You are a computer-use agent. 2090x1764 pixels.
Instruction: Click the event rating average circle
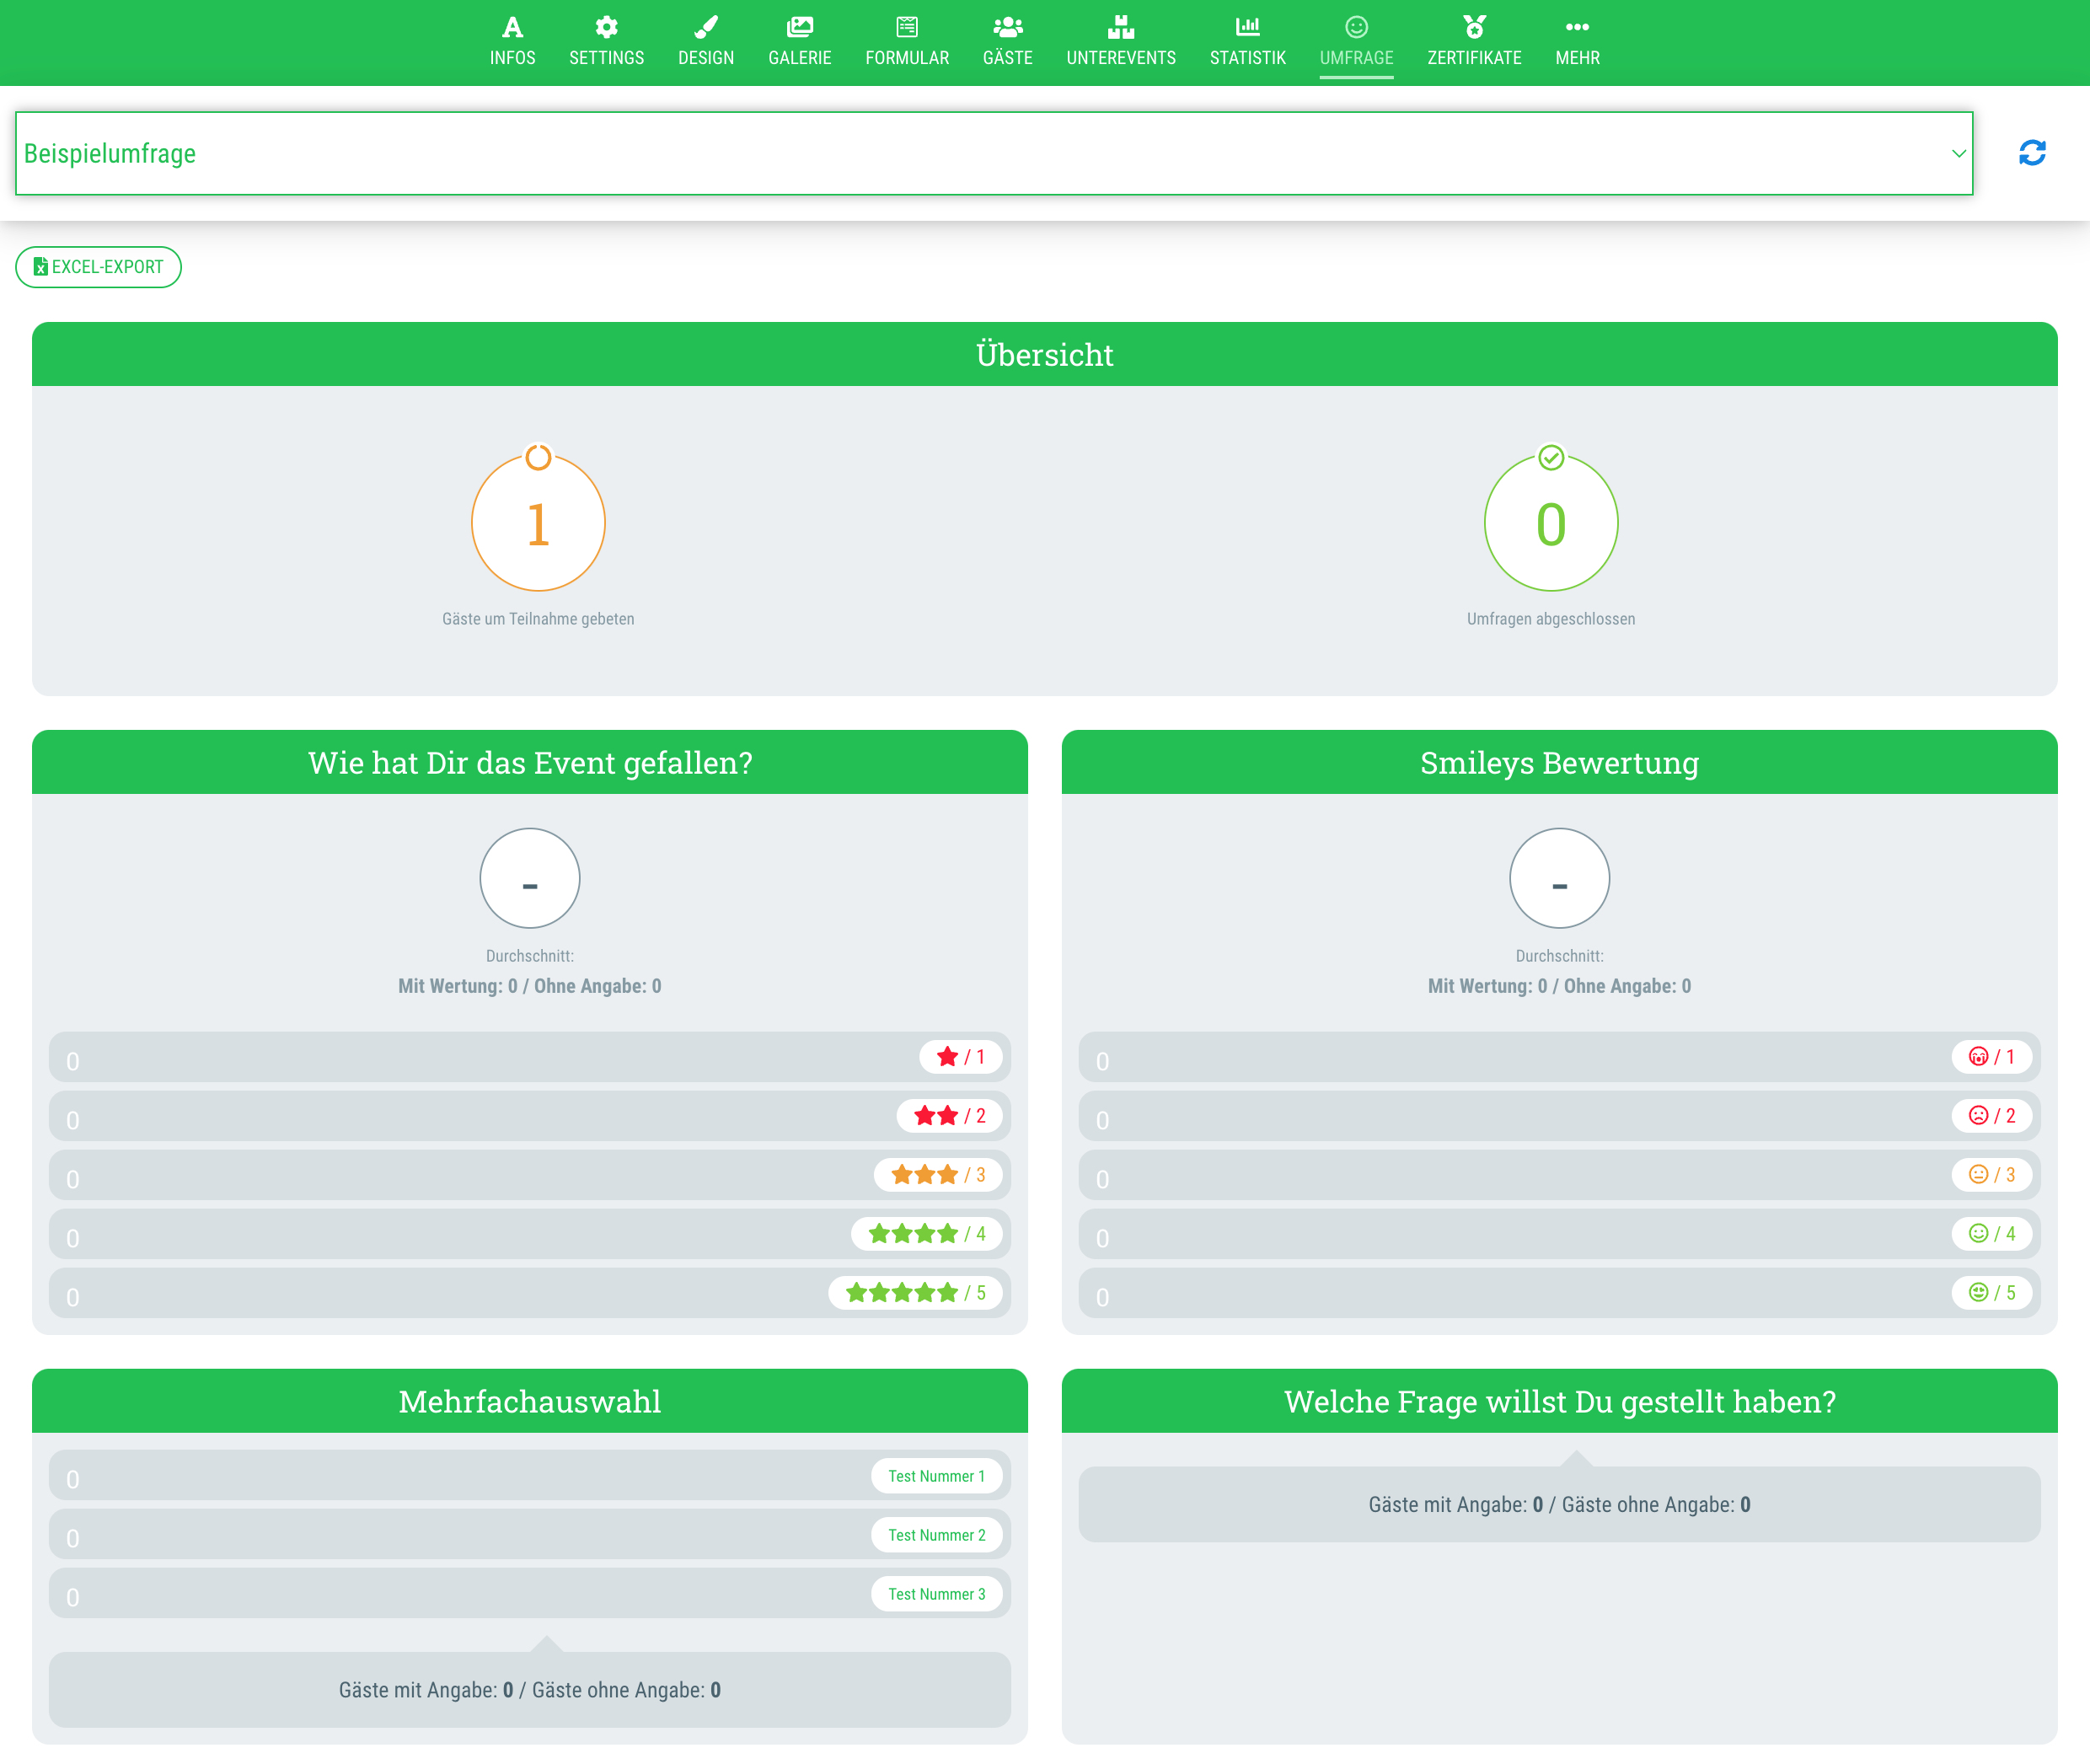tap(529, 878)
